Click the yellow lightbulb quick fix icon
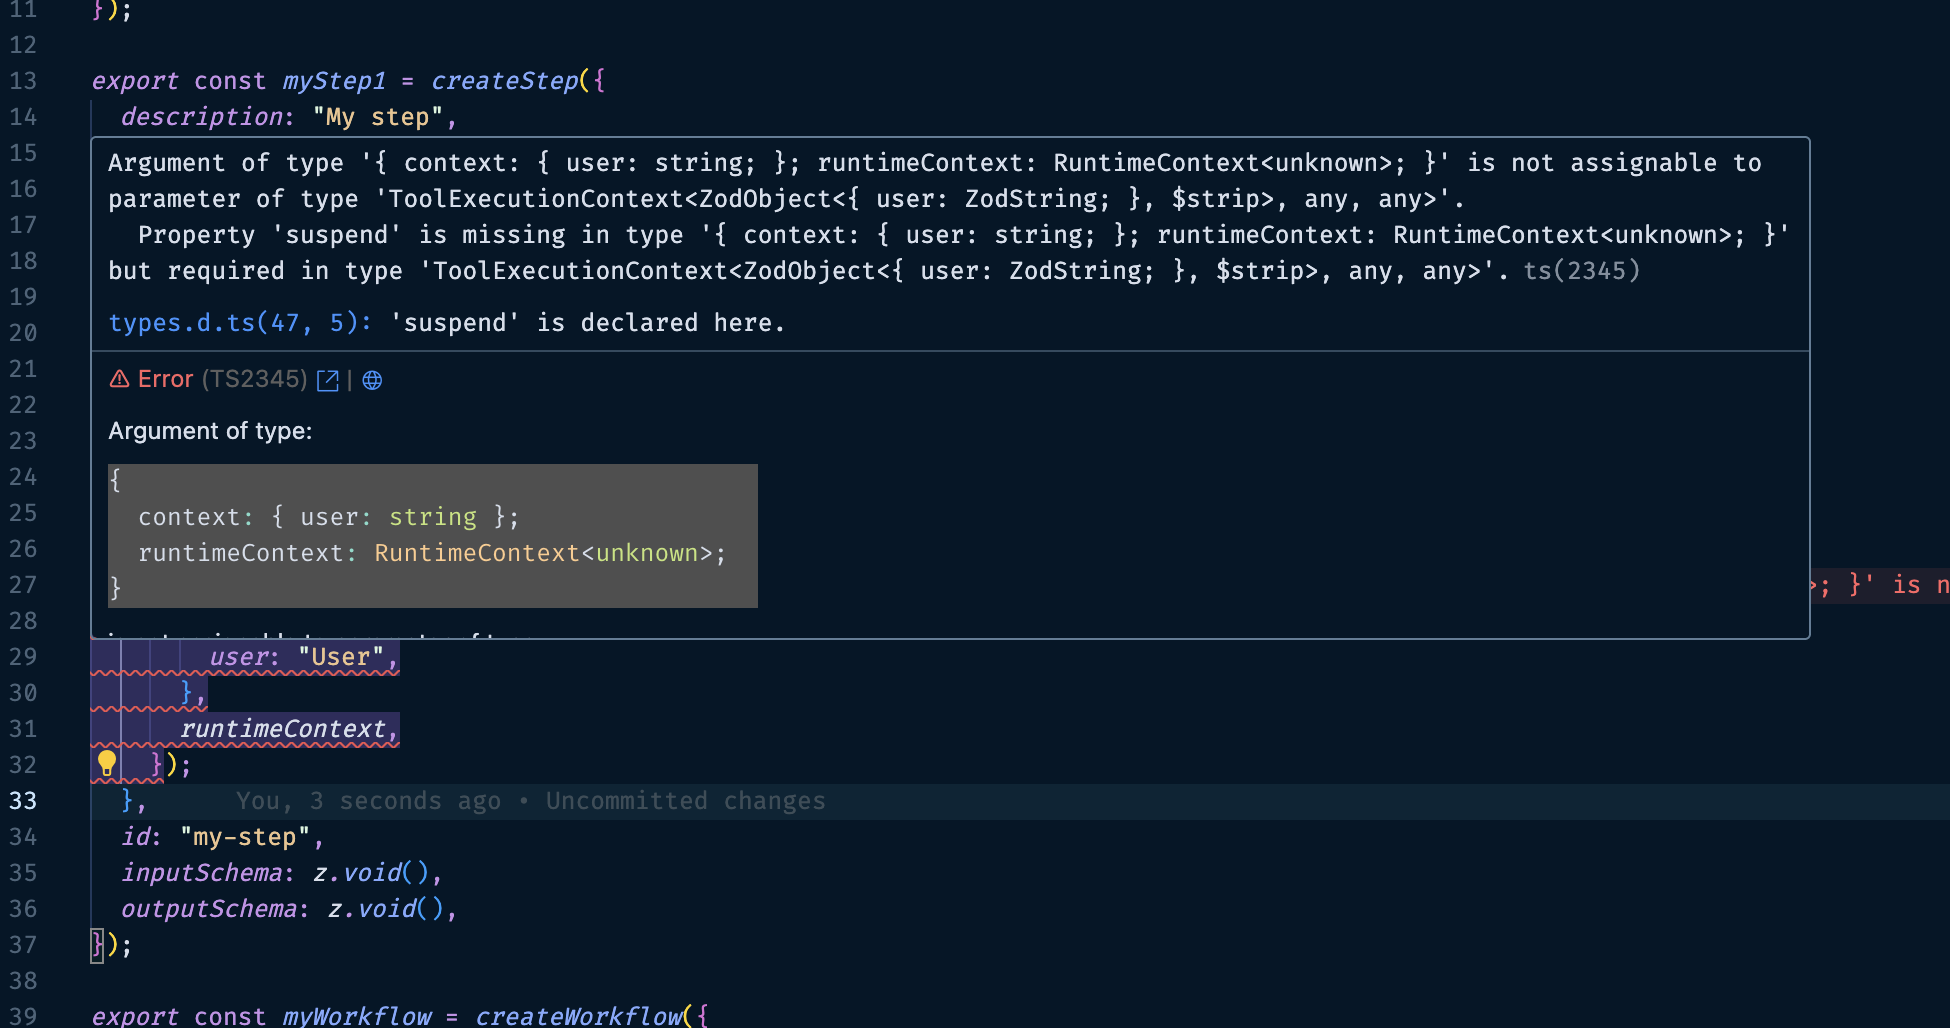The image size is (1950, 1028). (x=107, y=763)
